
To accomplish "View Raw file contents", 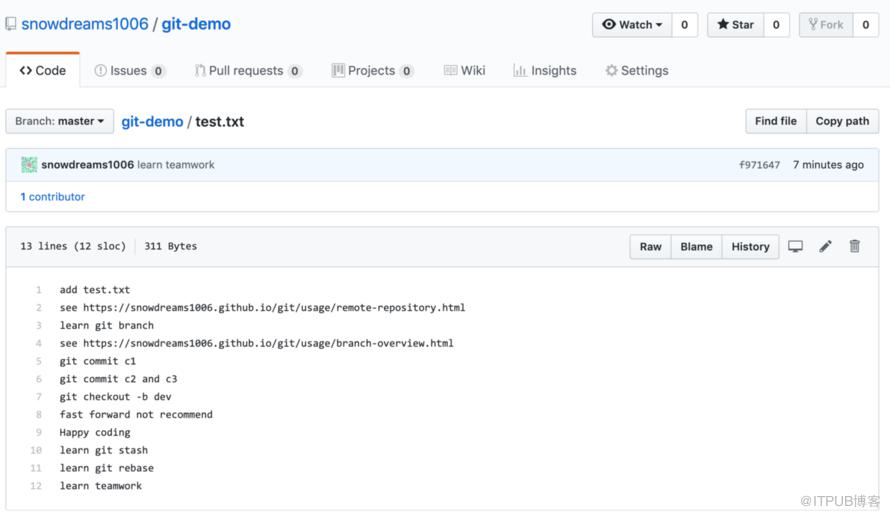I will click(x=650, y=246).
